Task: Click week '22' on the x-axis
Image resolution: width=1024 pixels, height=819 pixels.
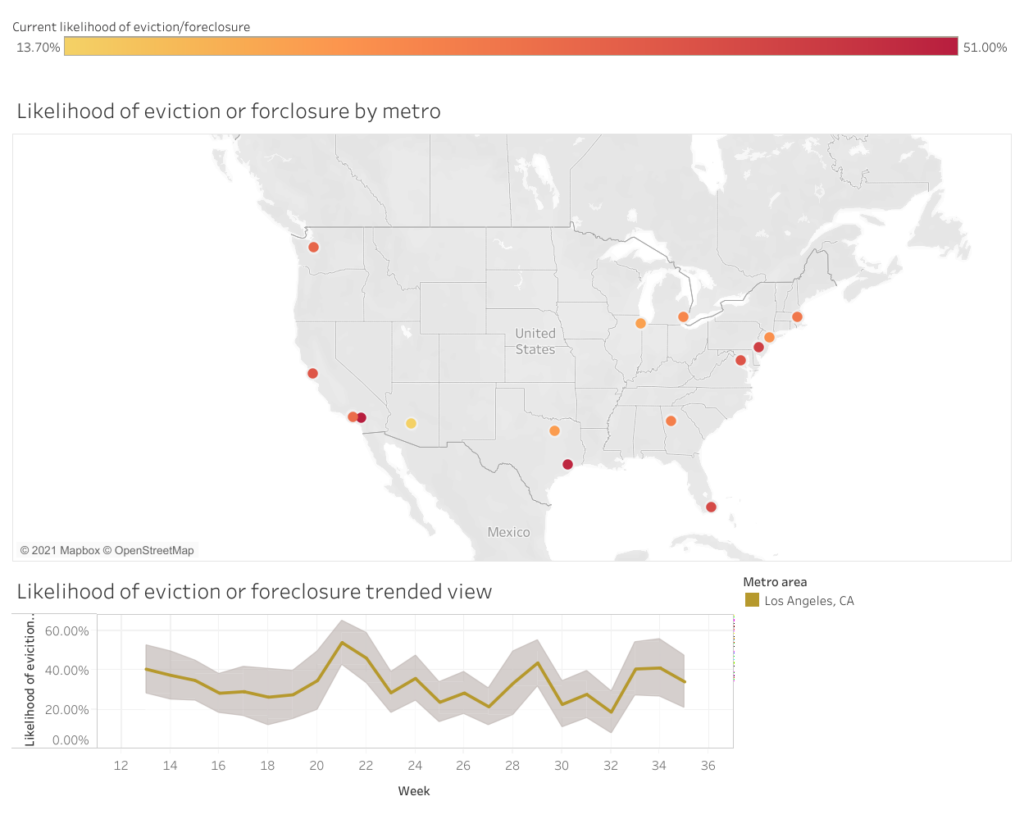Action: 366,765
